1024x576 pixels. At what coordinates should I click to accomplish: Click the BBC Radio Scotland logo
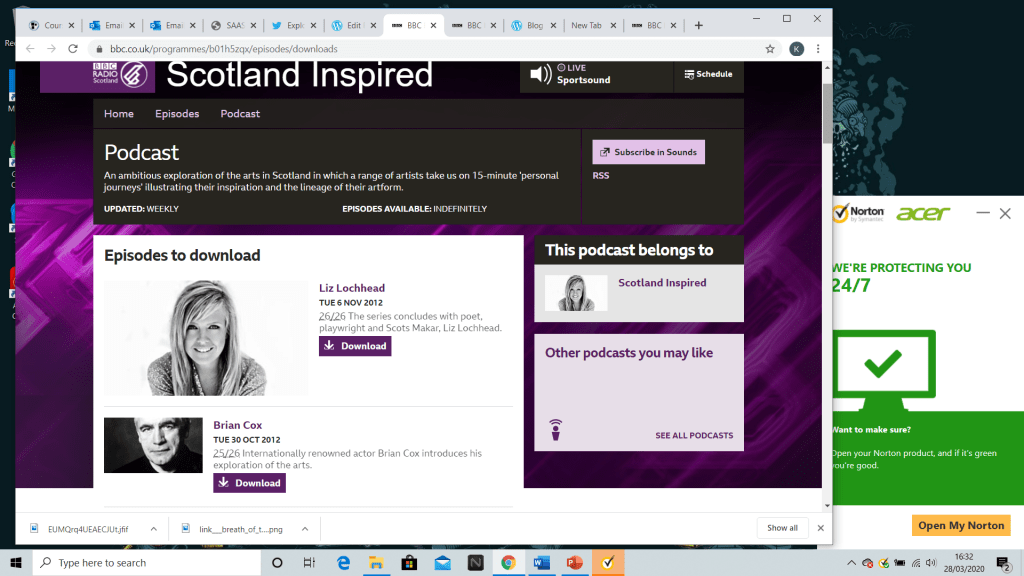pyautogui.click(x=97, y=75)
